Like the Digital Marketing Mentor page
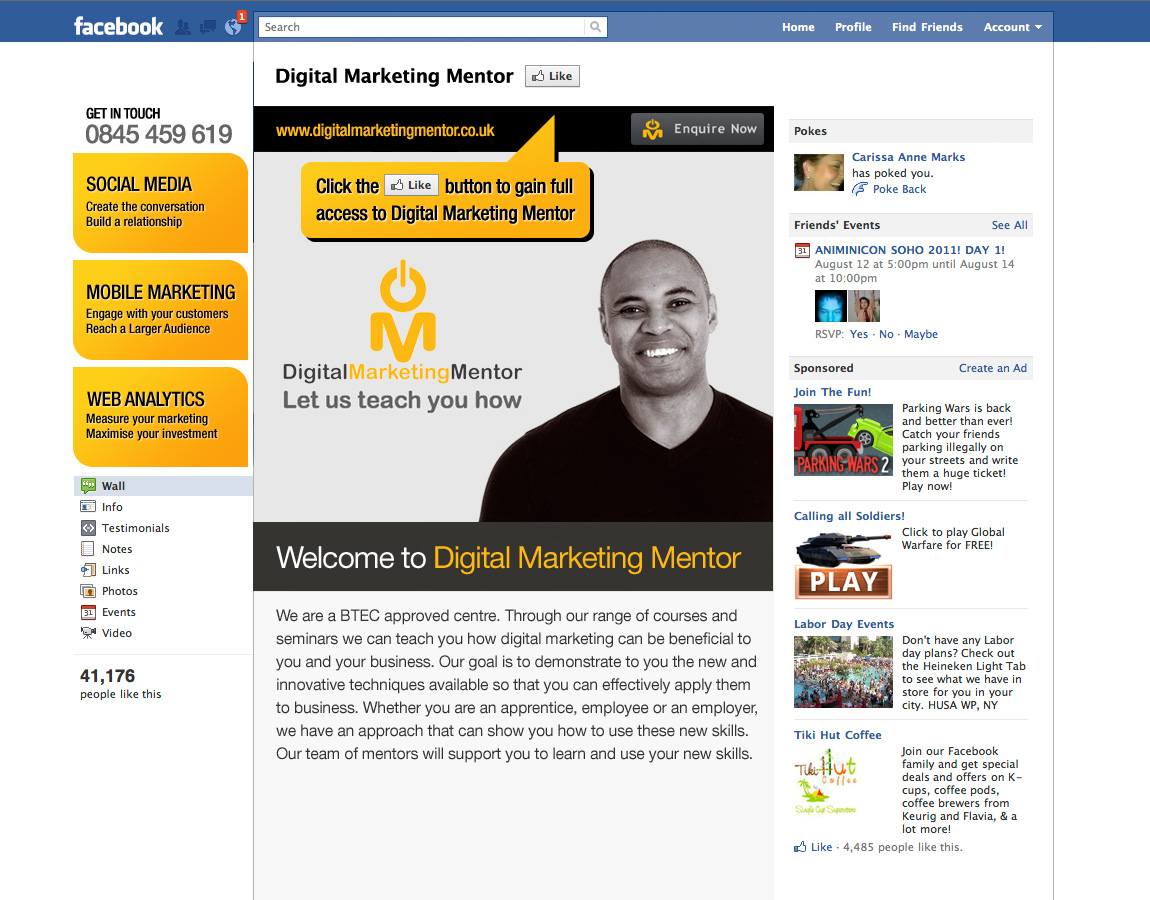The height and width of the screenshot is (900, 1150). (x=552, y=76)
